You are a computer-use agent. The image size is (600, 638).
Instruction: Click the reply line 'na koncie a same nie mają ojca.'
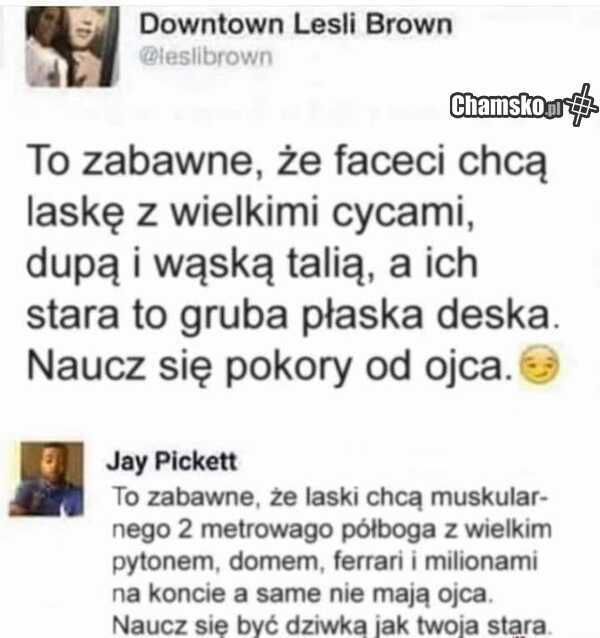302,593
